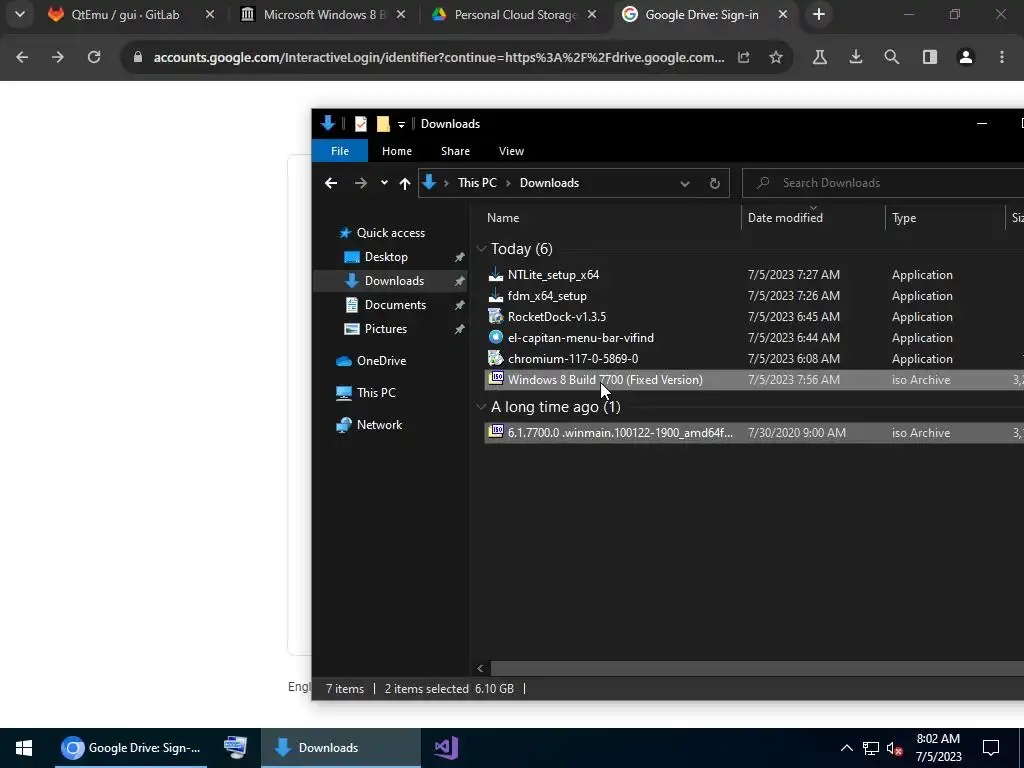Show hidden system tray icons

(x=846, y=748)
